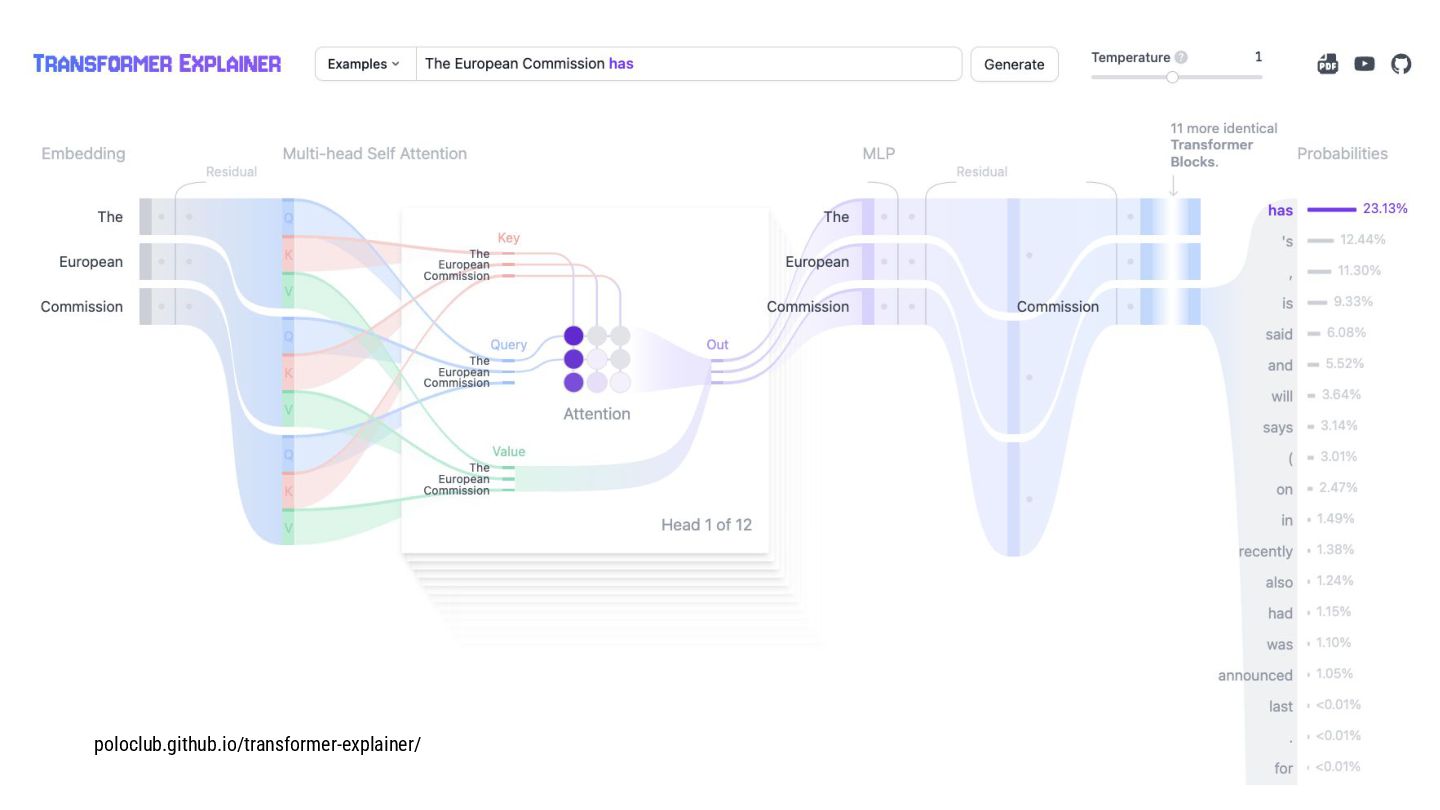This screenshot has height=810, width=1440.
Task: Select the 'is' token in Probabilities
Action: 1287,303
